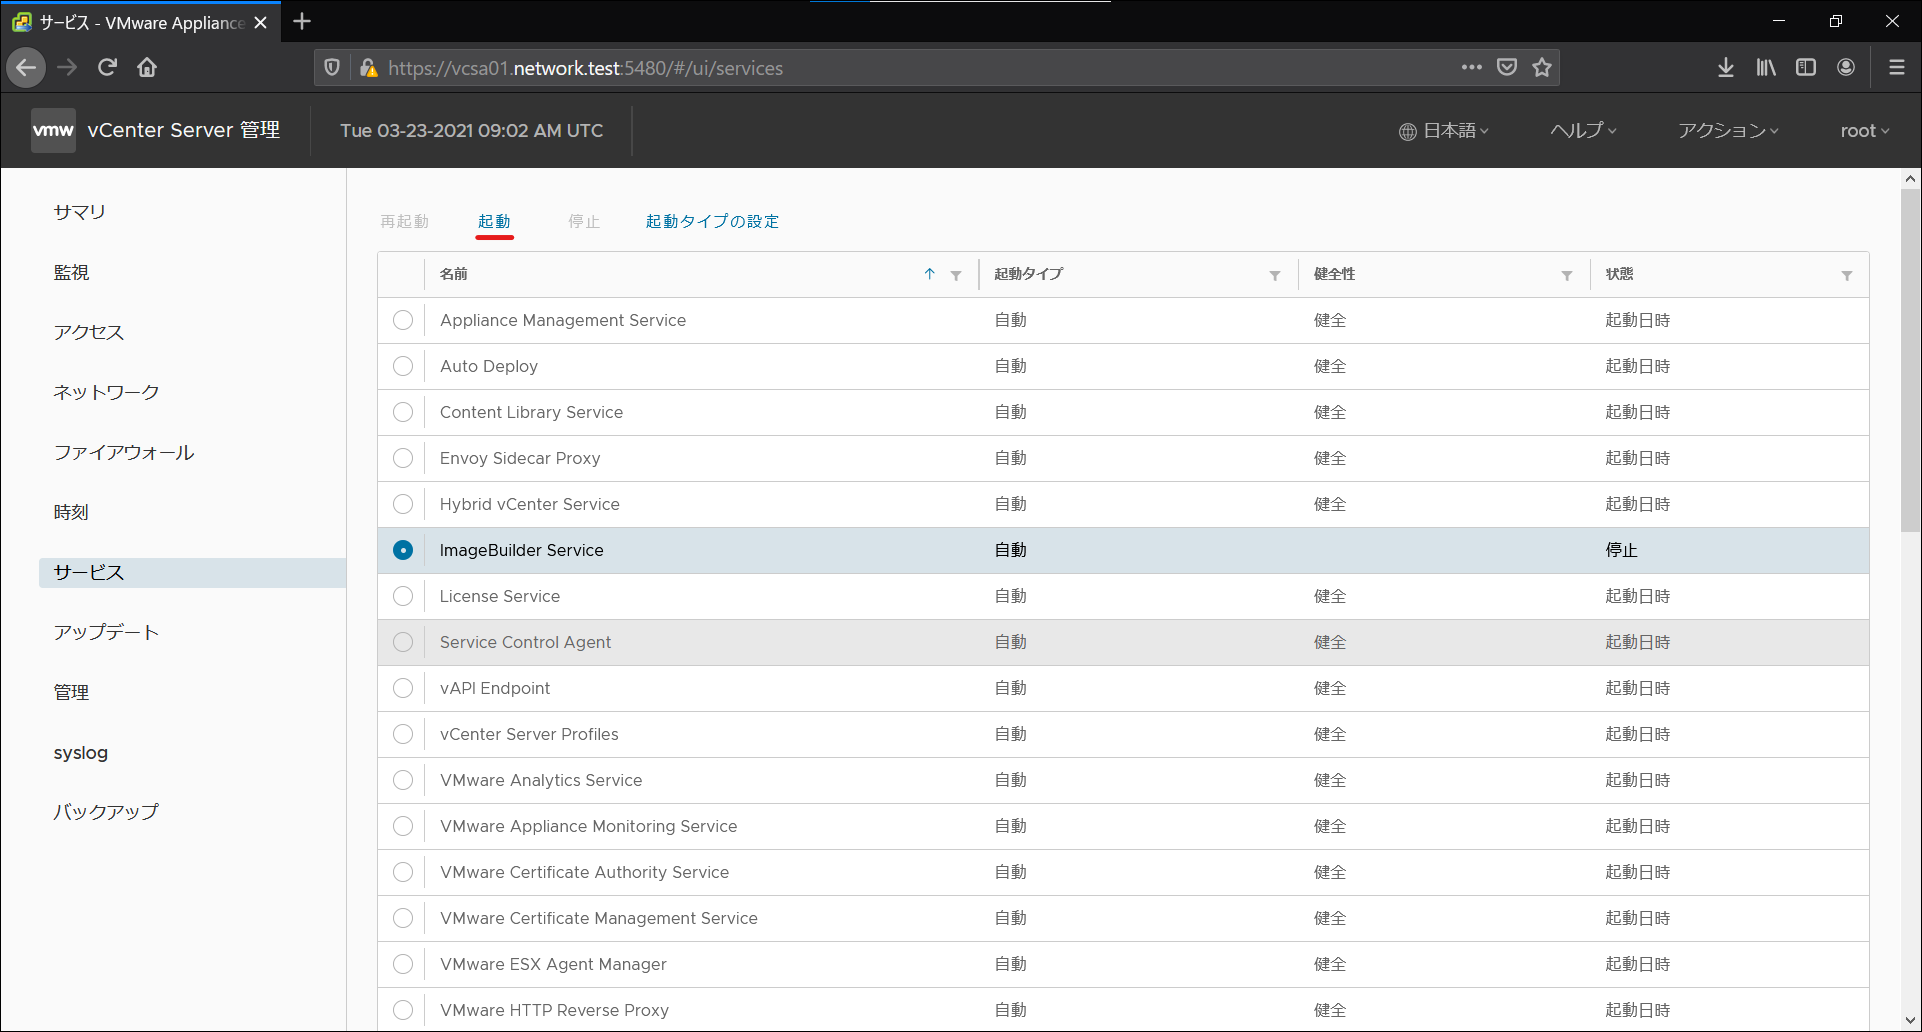
Task: Expand the ヘルプ menu
Action: [1583, 131]
